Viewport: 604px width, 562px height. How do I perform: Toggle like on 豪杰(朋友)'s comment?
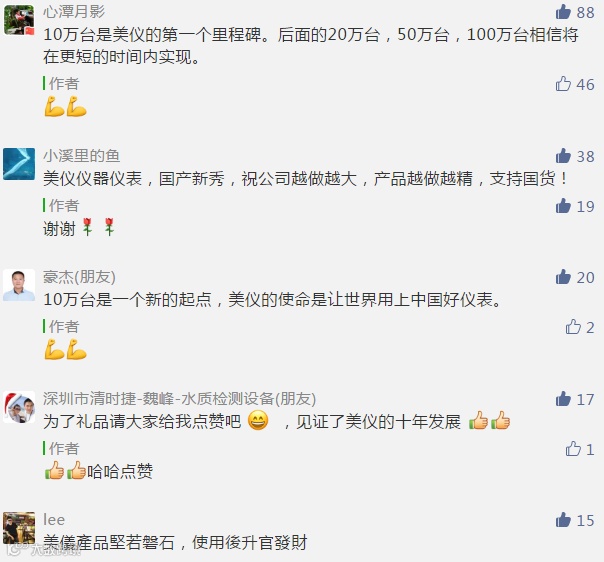(x=563, y=277)
